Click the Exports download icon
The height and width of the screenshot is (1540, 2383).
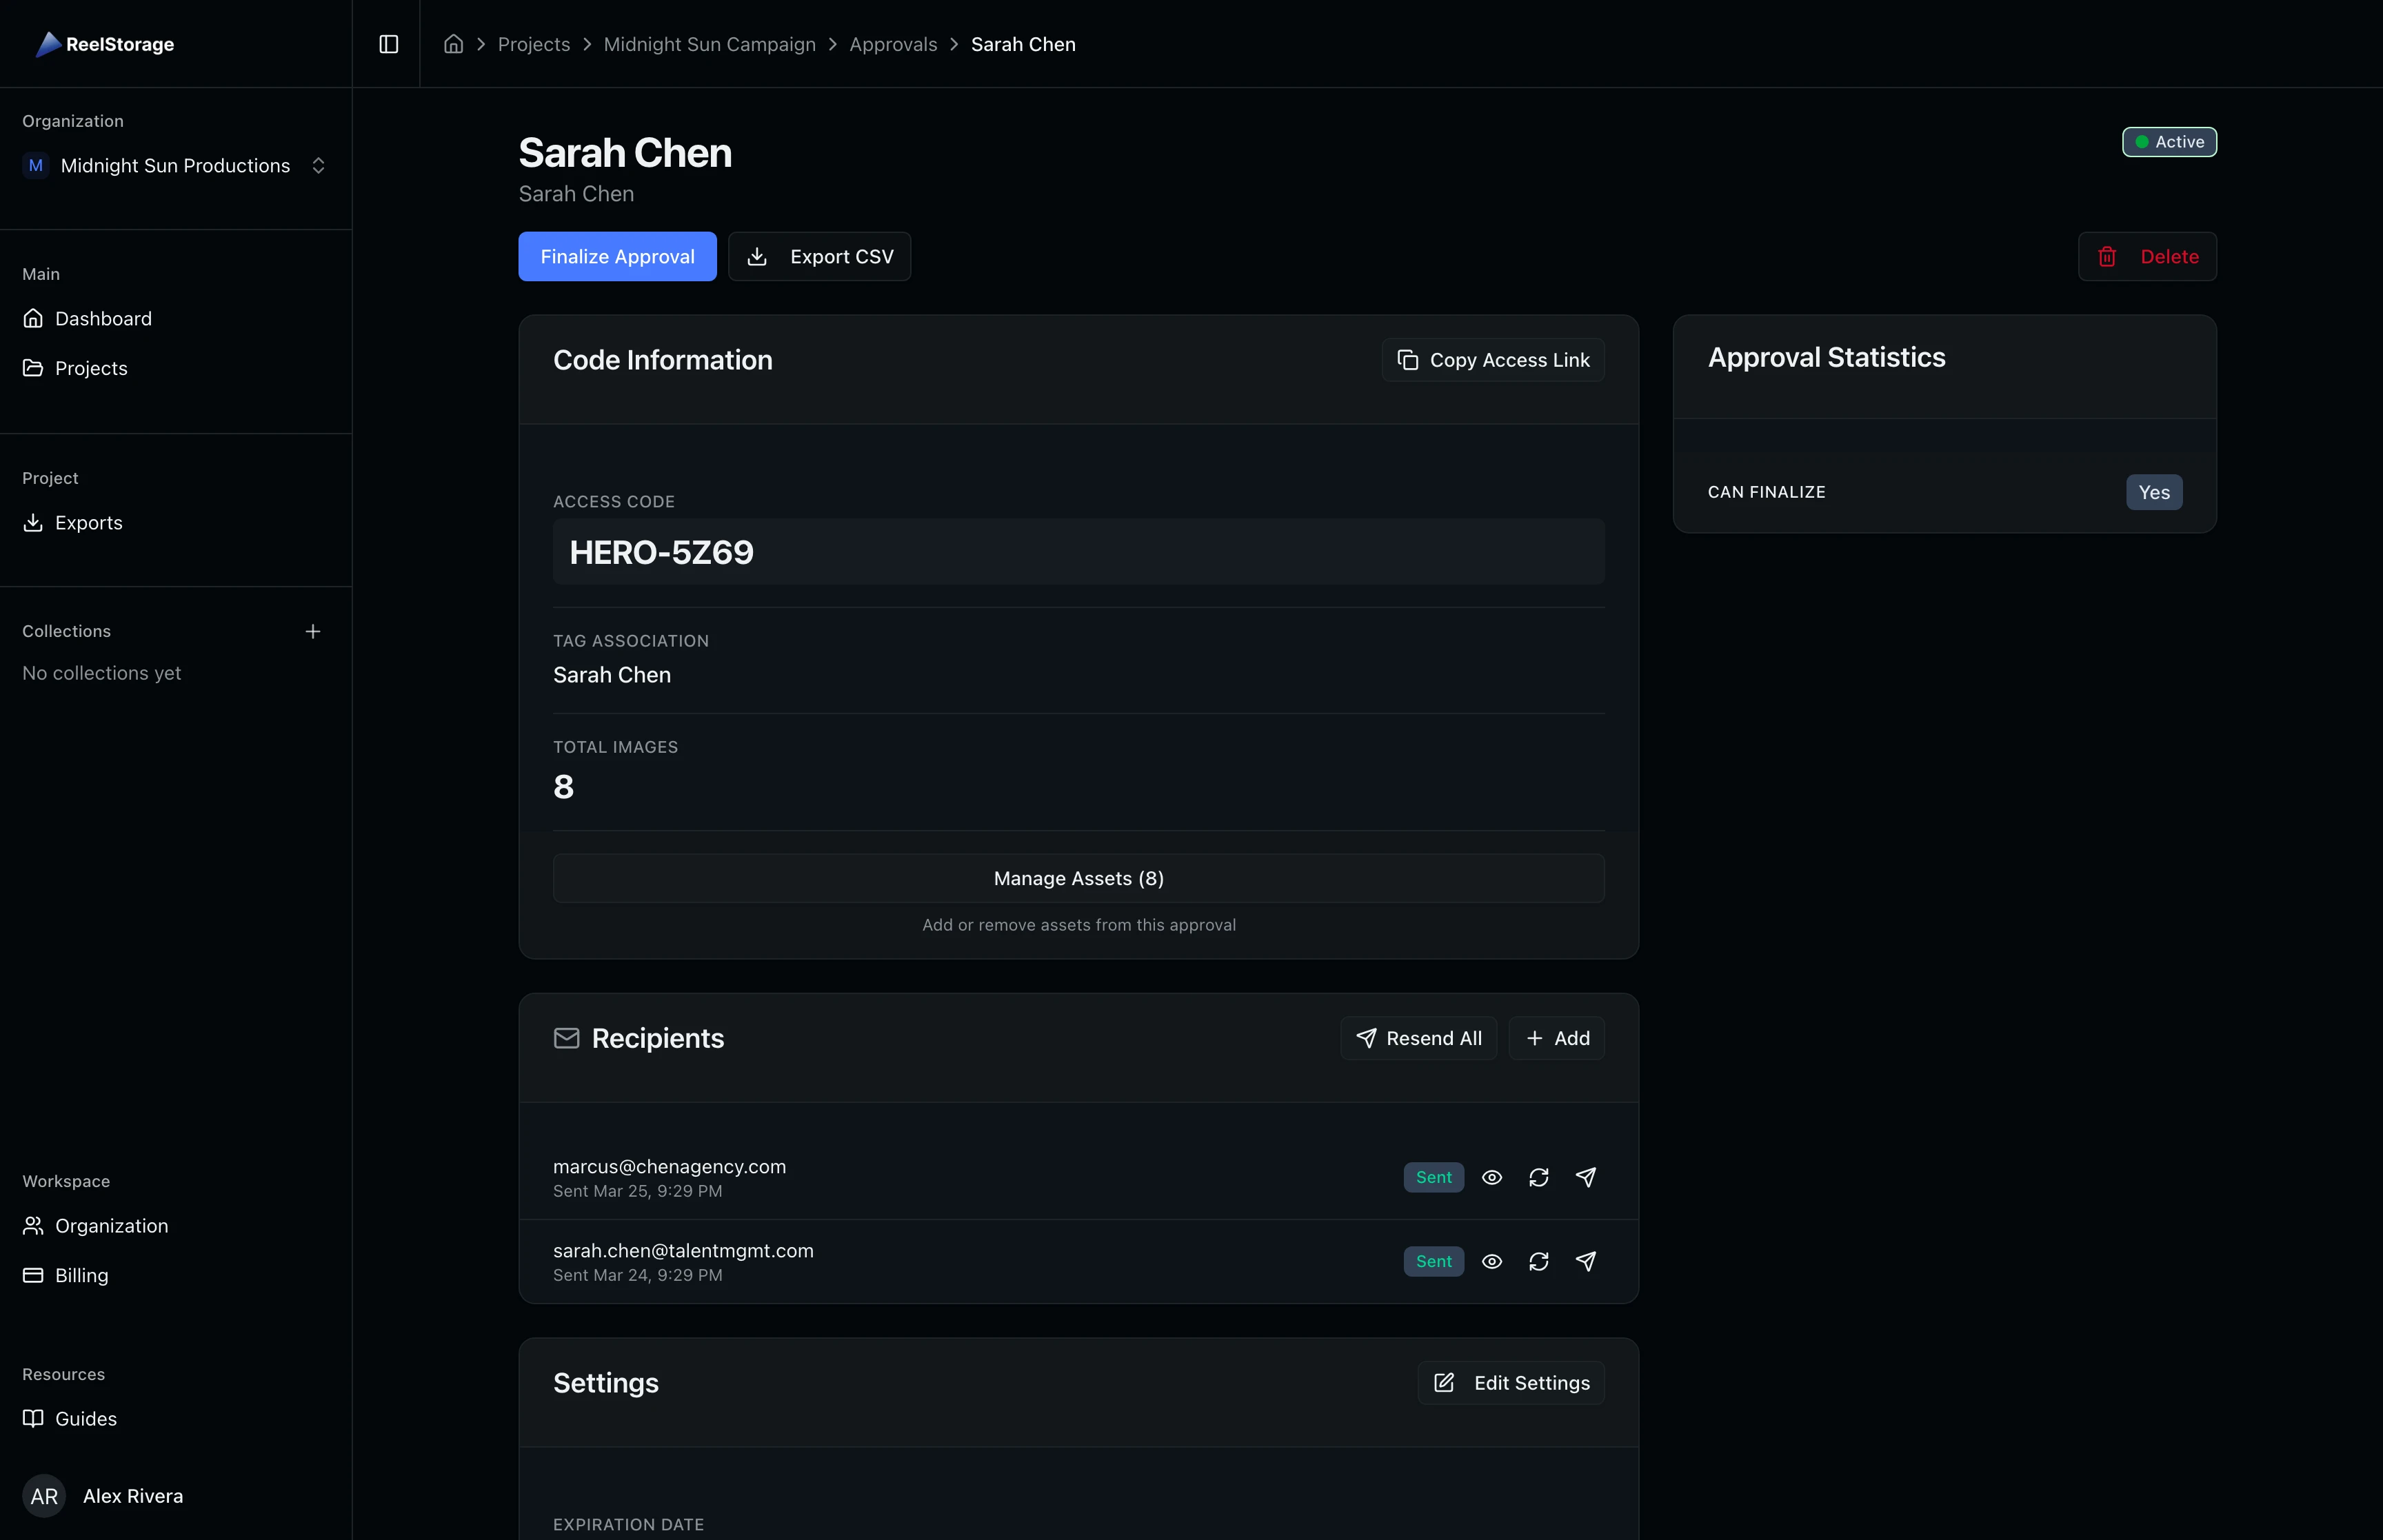(x=33, y=523)
